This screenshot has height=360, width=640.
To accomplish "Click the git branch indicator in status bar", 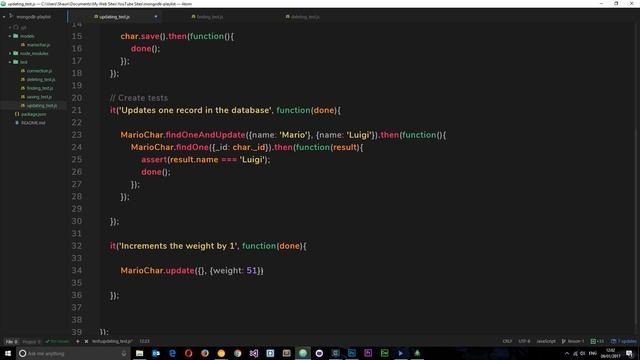I will click(573, 341).
